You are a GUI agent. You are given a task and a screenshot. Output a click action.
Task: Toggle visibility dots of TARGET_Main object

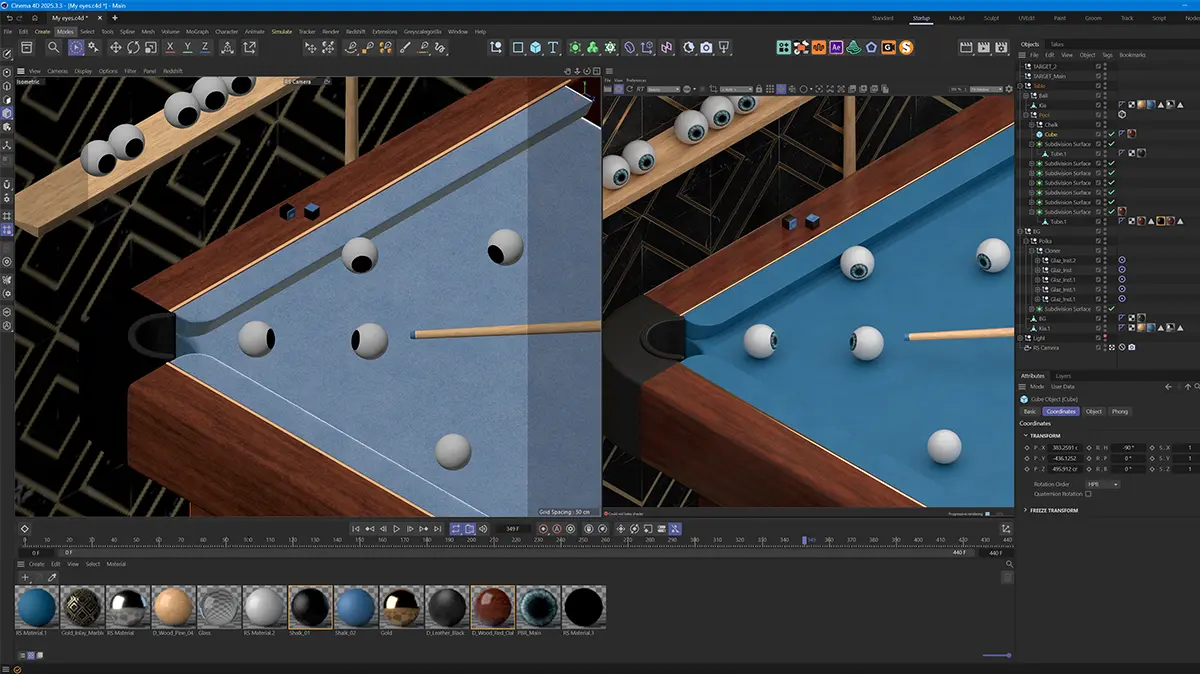pos(1107,76)
